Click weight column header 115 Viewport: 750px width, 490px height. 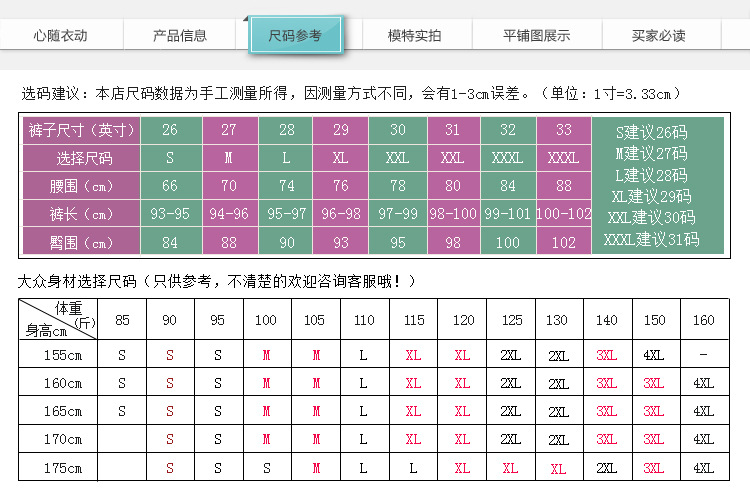(413, 320)
